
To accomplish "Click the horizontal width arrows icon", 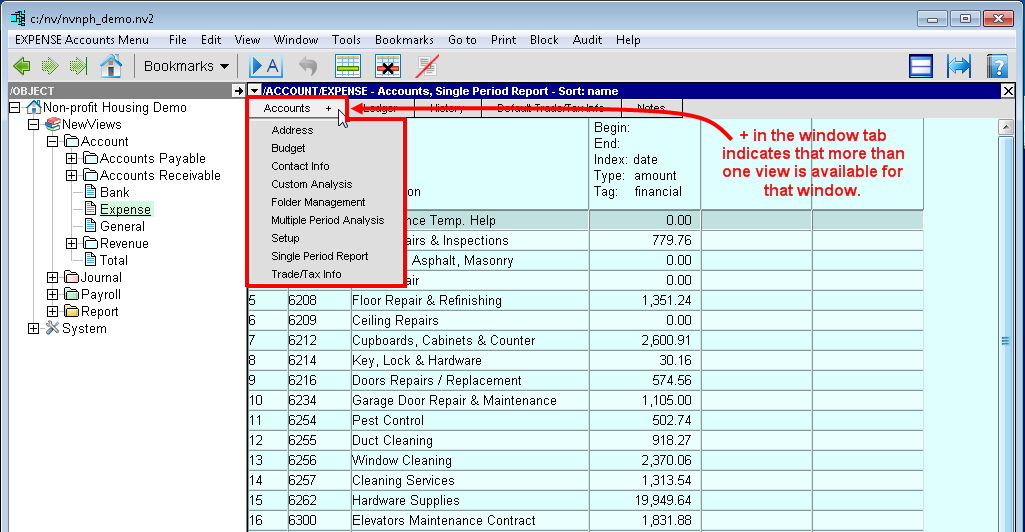I will tap(959, 66).
